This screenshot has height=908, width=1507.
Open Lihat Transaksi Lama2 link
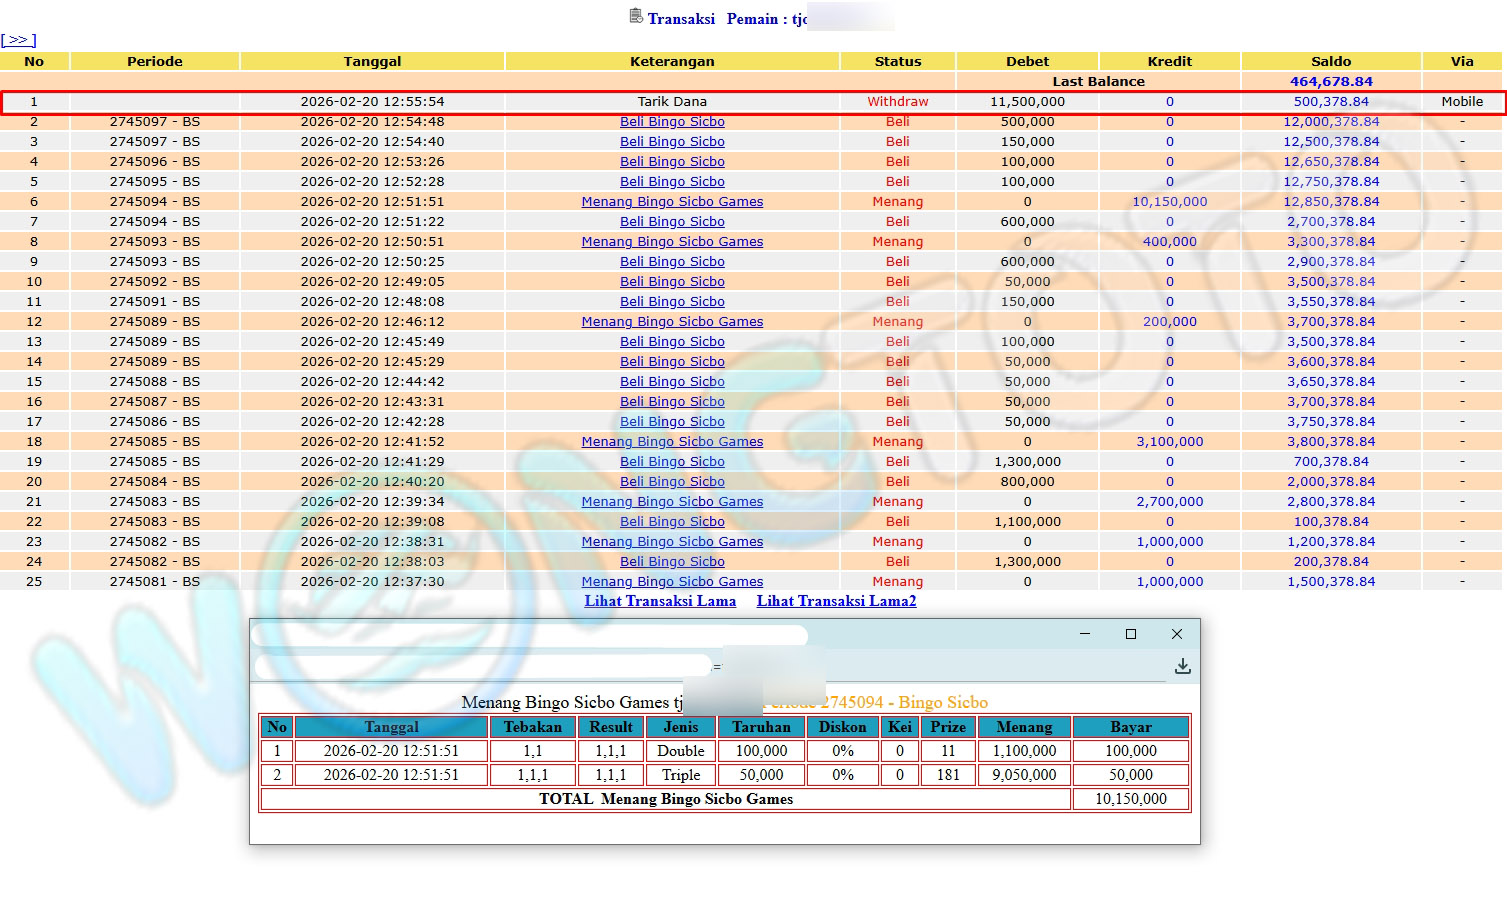pos(836,601)
